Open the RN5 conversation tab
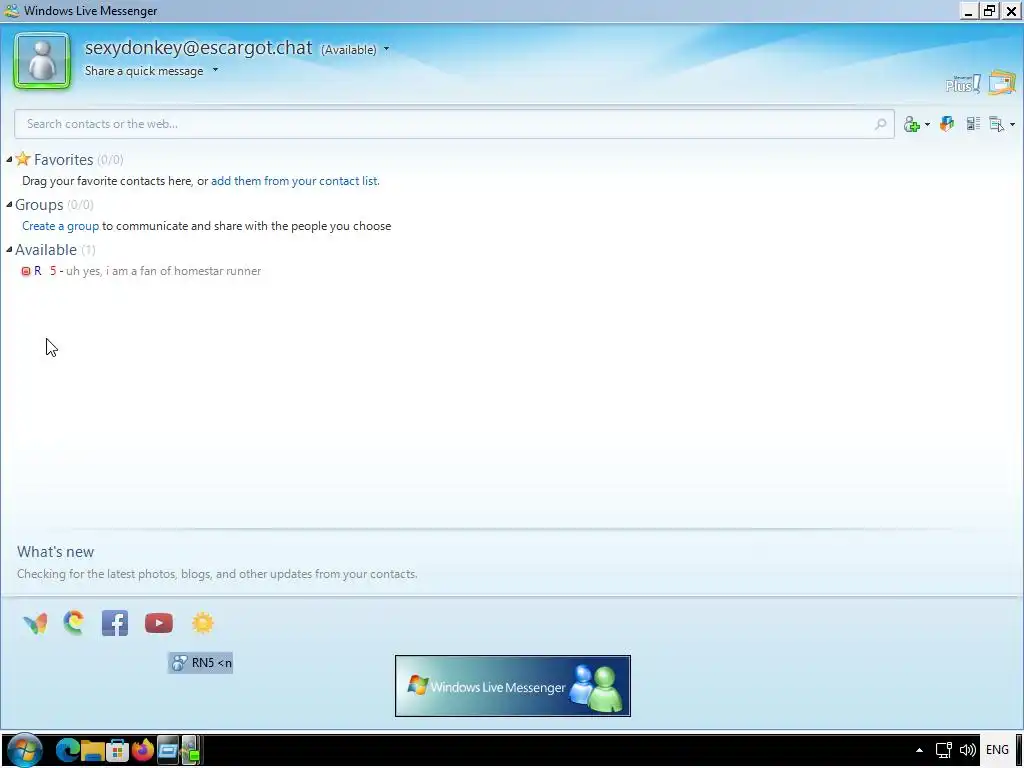 [200, 663]
